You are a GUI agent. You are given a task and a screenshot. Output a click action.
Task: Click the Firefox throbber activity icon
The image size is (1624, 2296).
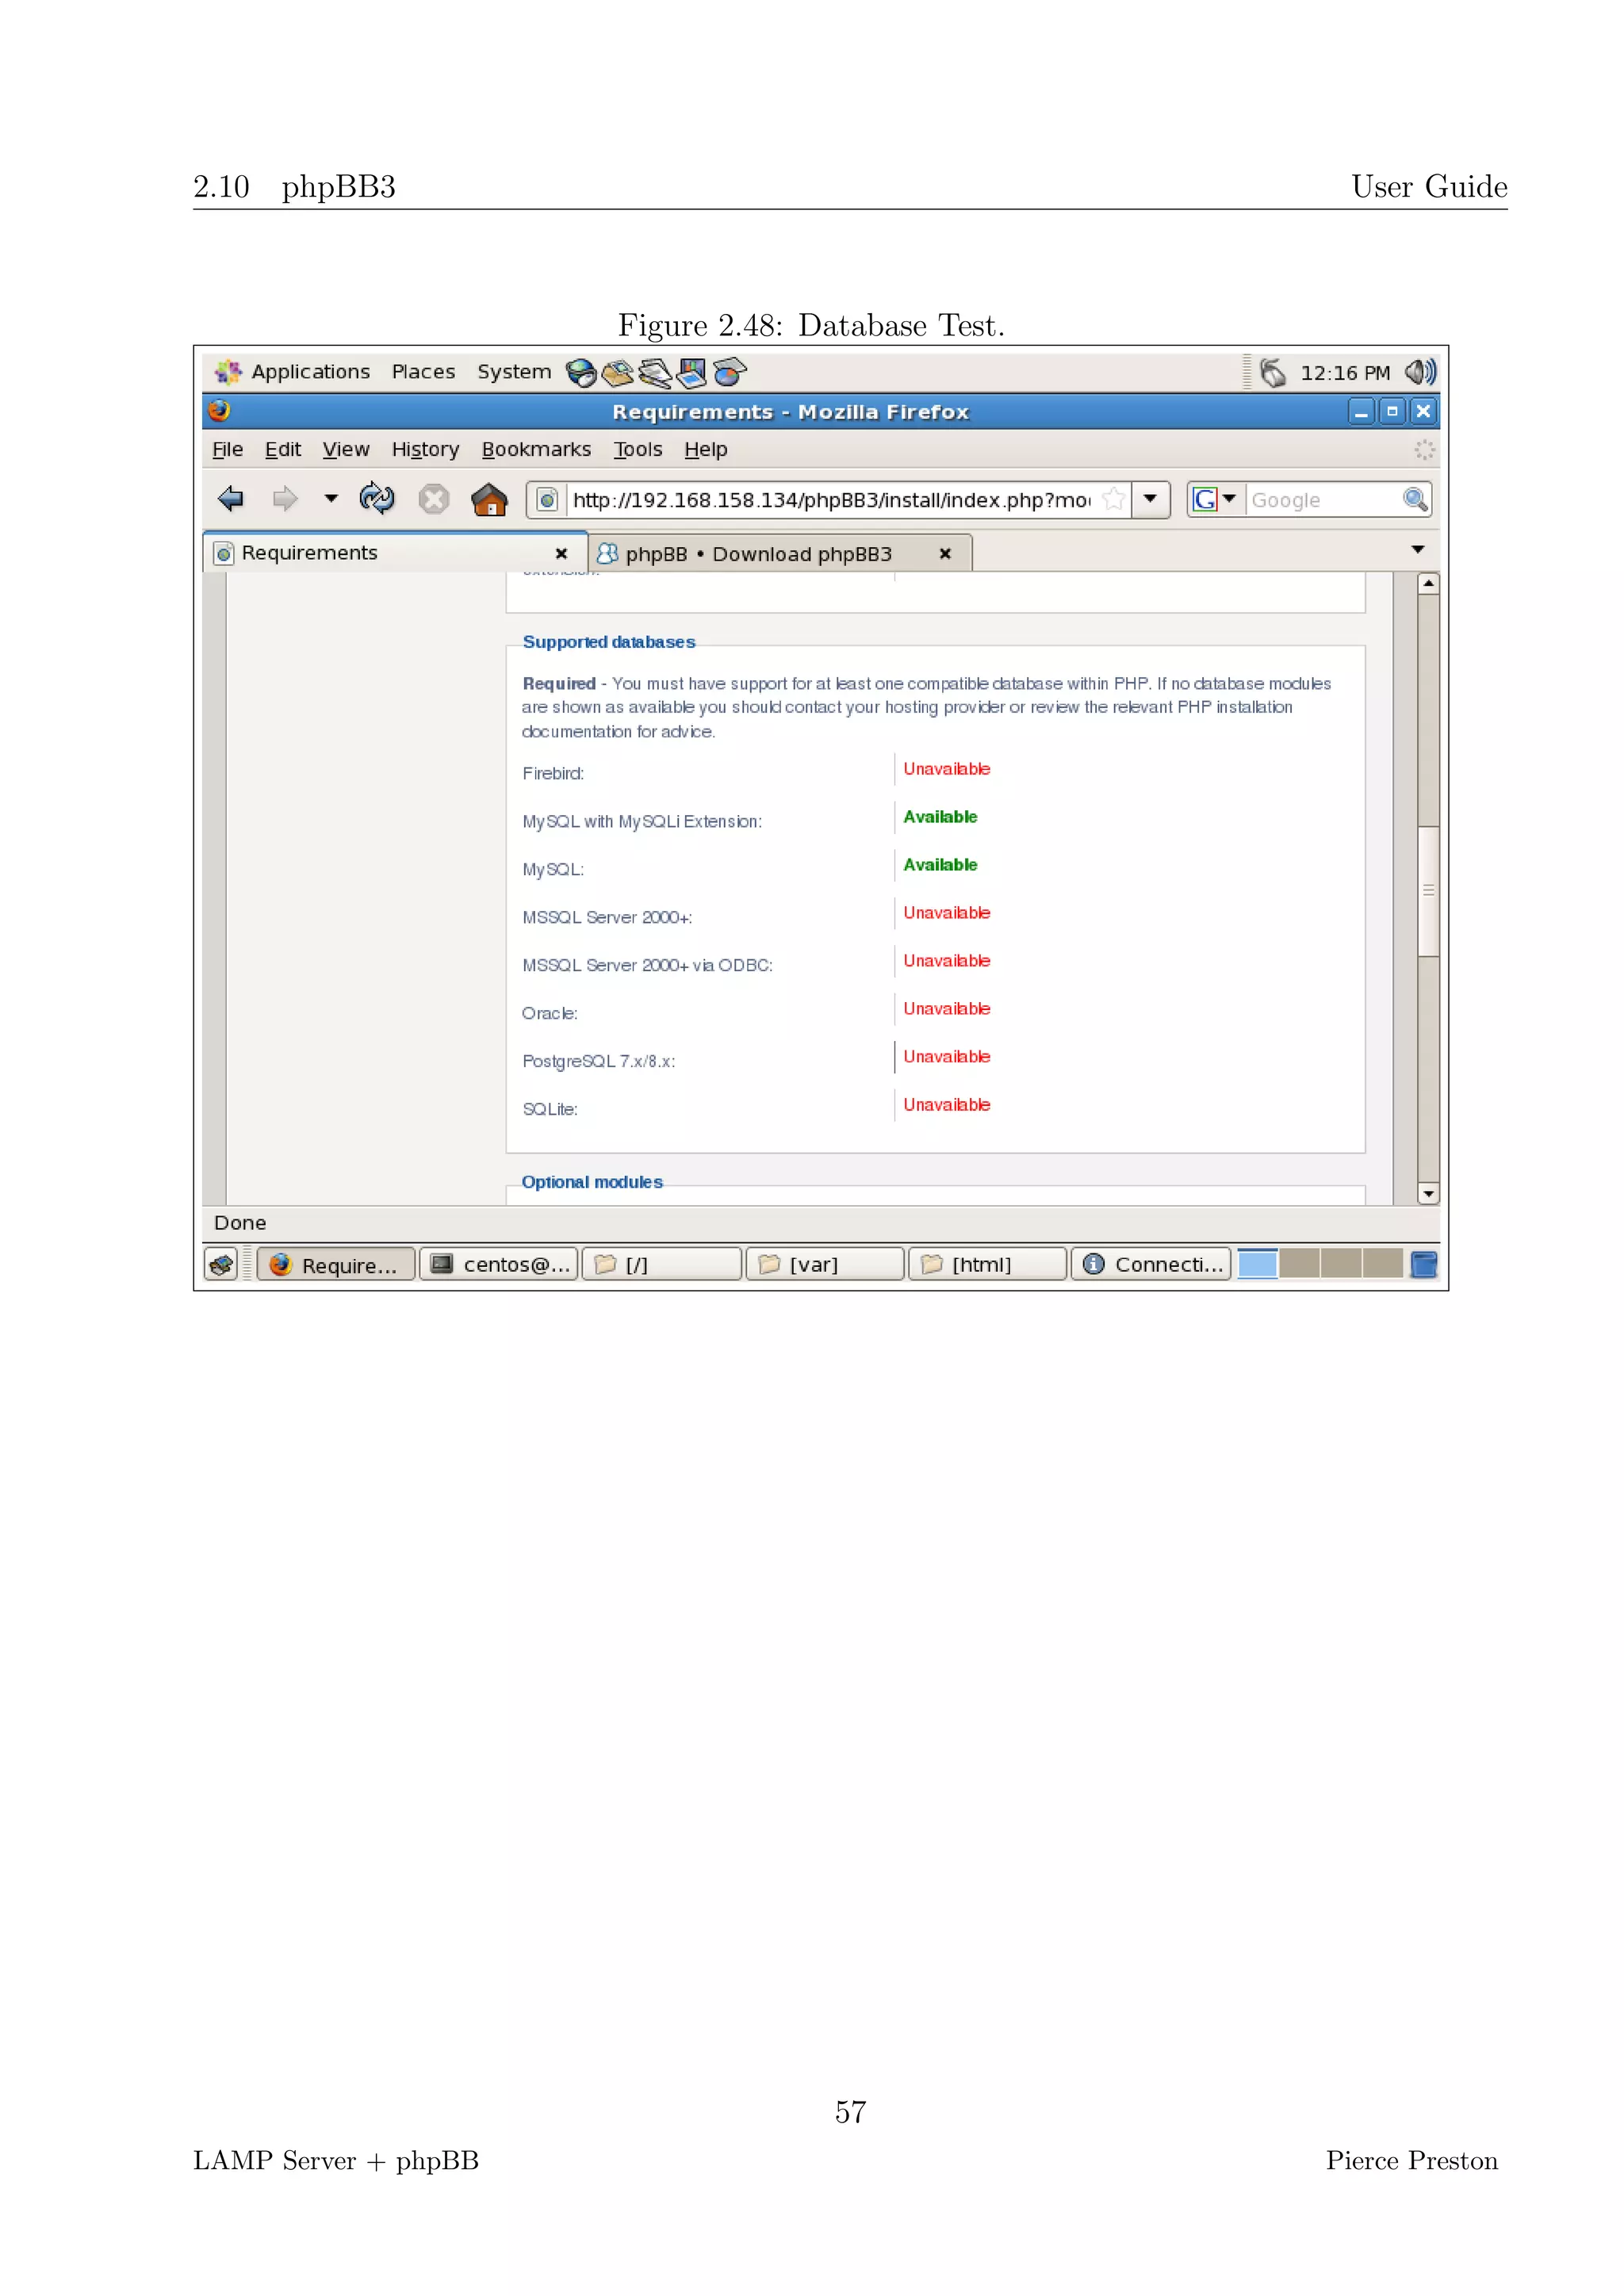point(1424,450)
